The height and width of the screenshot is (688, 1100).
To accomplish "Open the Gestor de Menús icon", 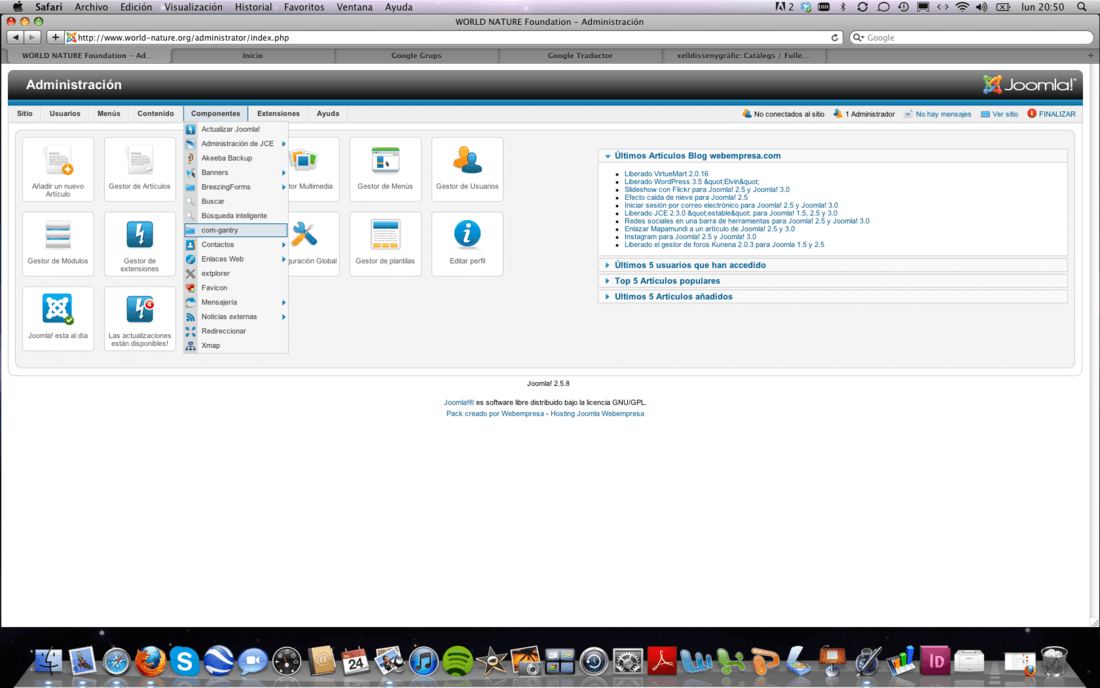I will (x=385, y=169).
